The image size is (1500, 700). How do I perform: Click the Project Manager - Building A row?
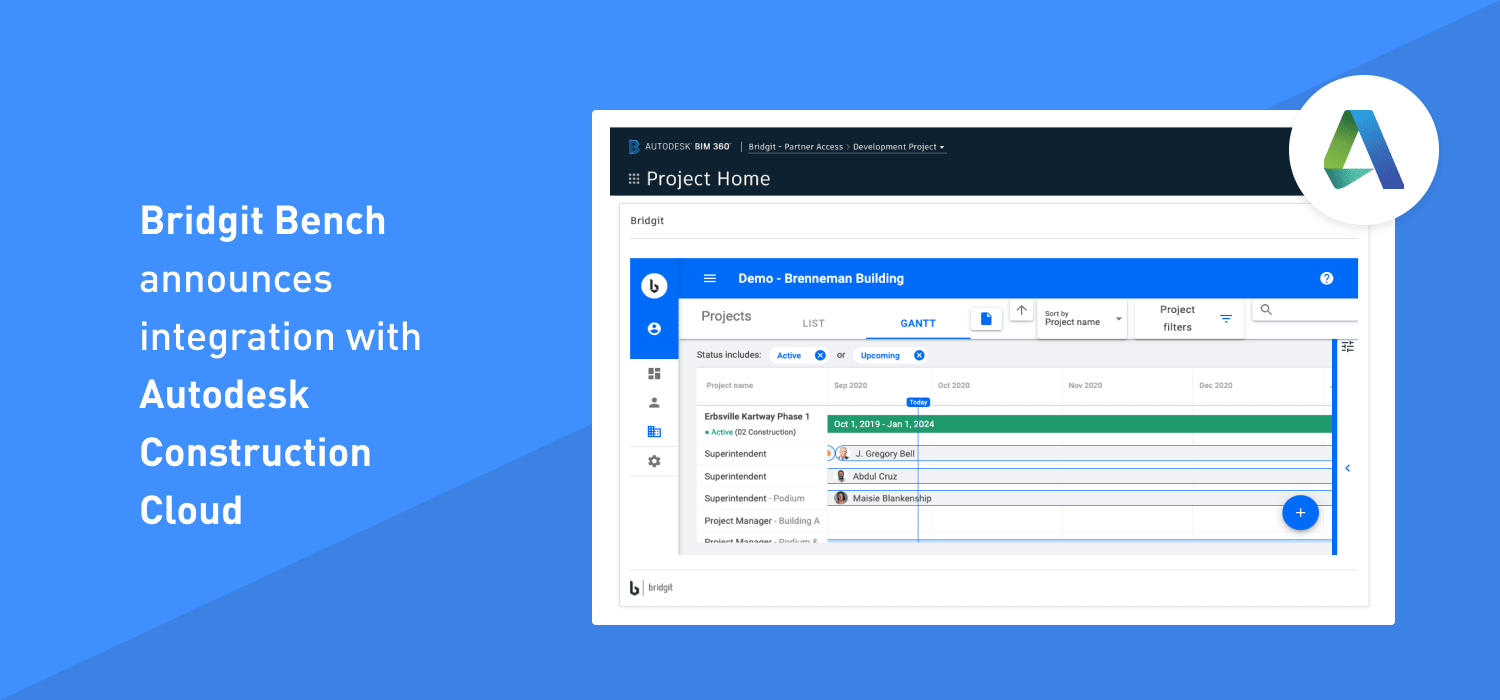(762, 521)
